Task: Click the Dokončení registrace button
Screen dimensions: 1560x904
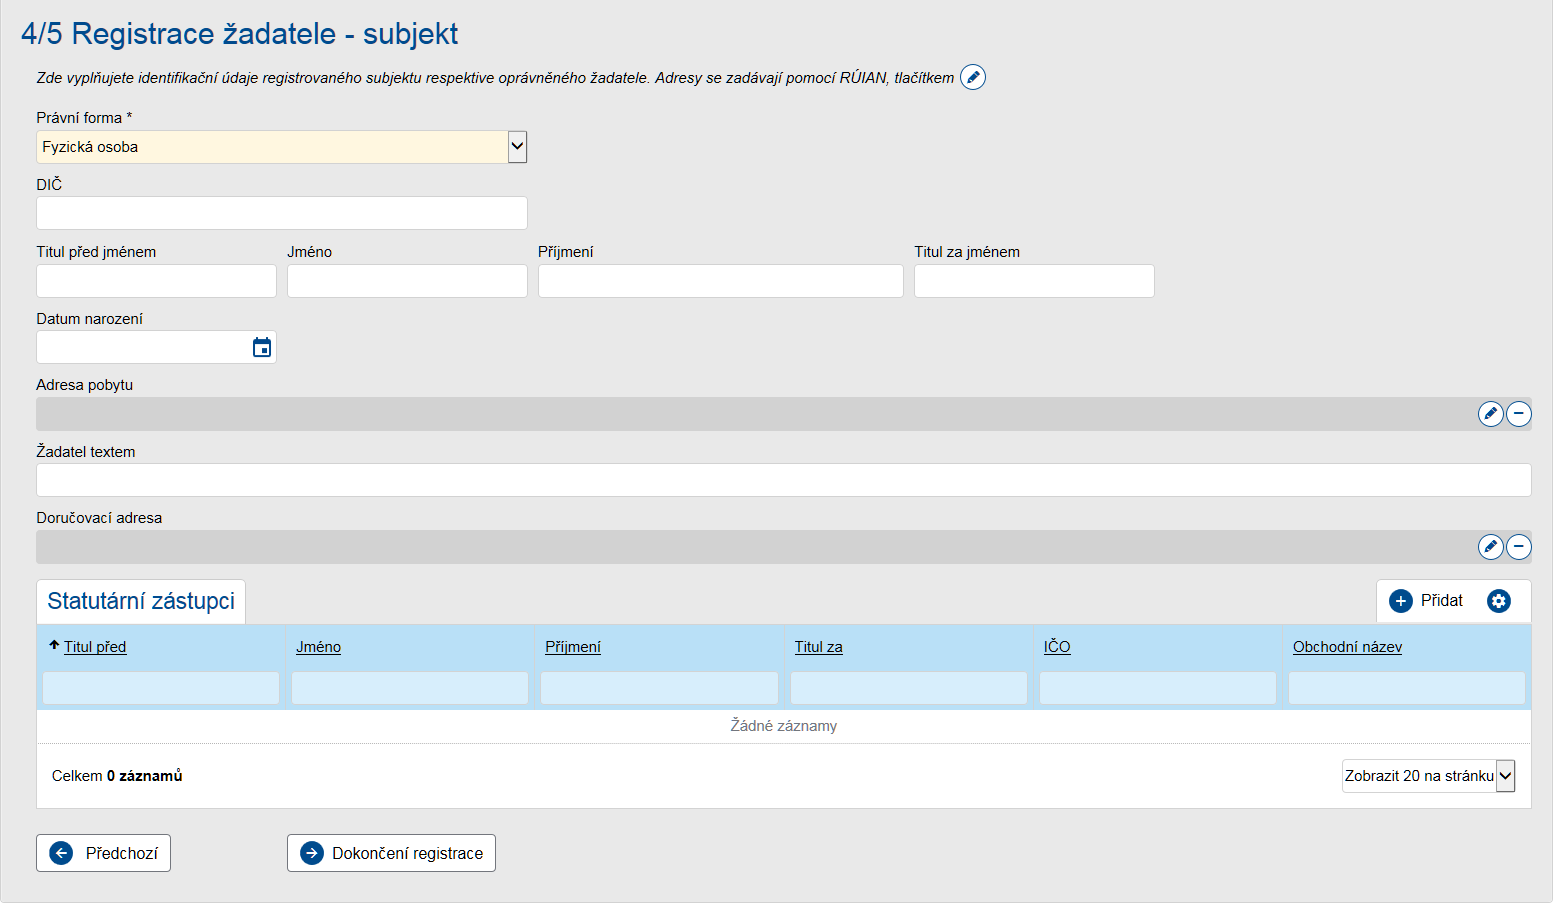Action: pyautogui.click(x=391, y=852)
